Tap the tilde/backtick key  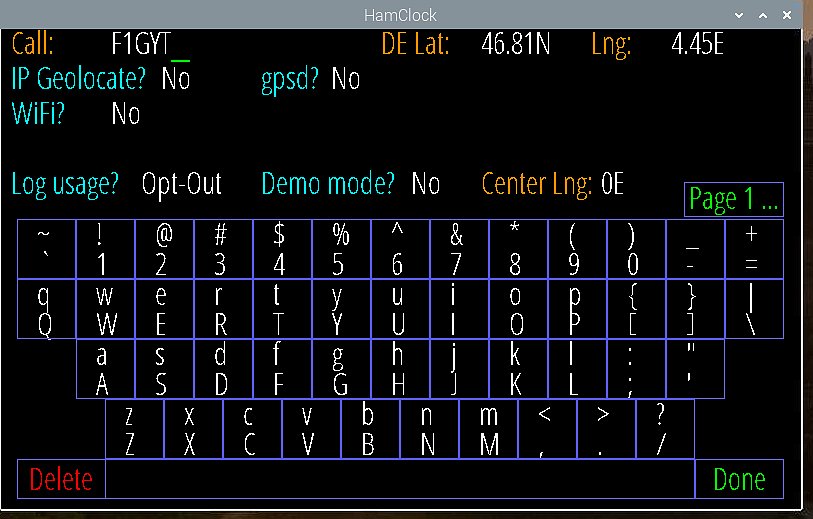click(47, 249)
